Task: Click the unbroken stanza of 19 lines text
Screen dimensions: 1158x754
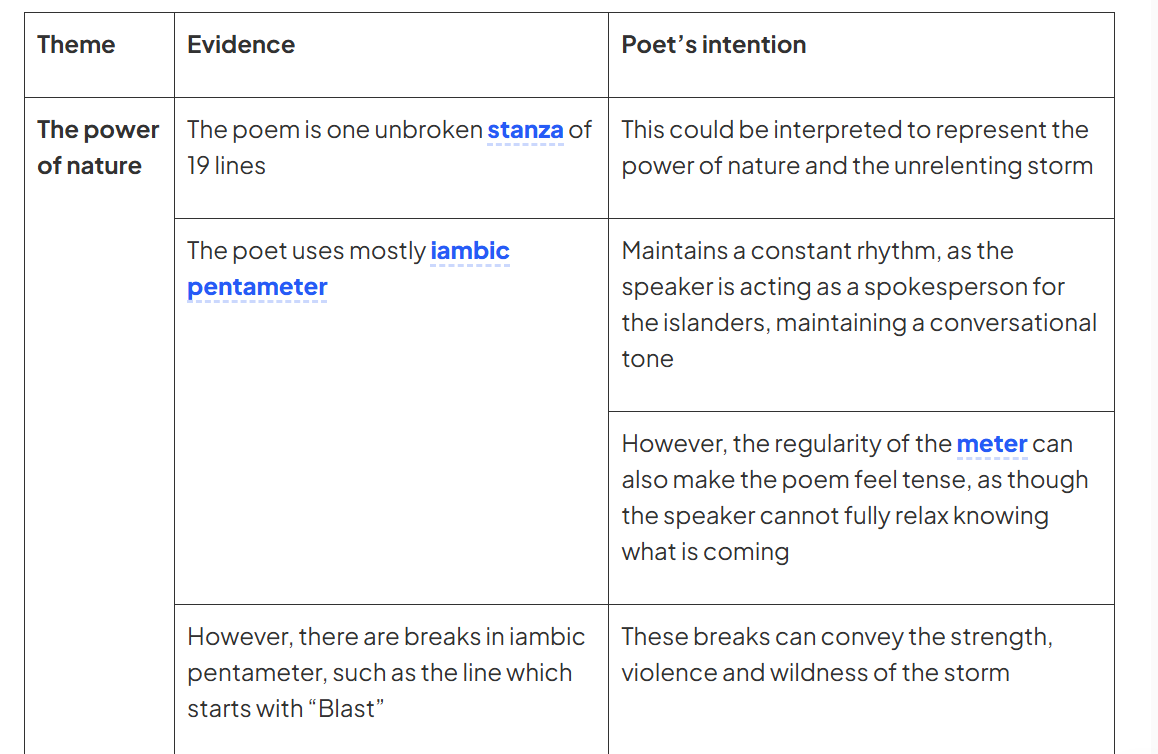Action: point(389,148)
